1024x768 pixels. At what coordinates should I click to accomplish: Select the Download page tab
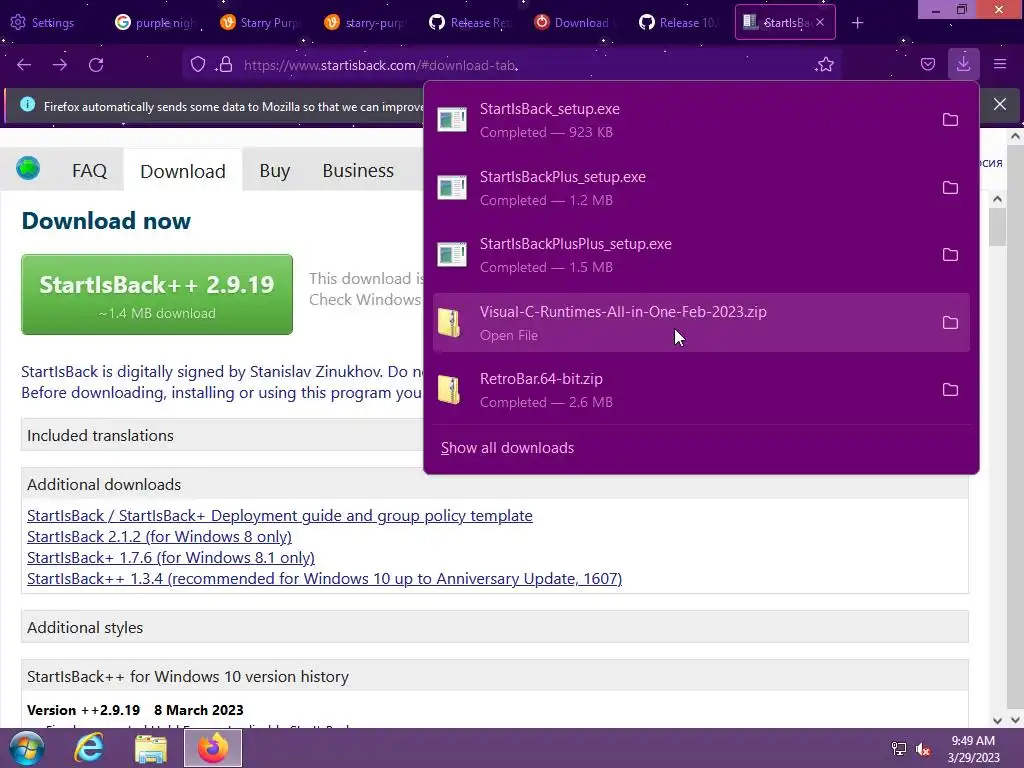(183, 171)
